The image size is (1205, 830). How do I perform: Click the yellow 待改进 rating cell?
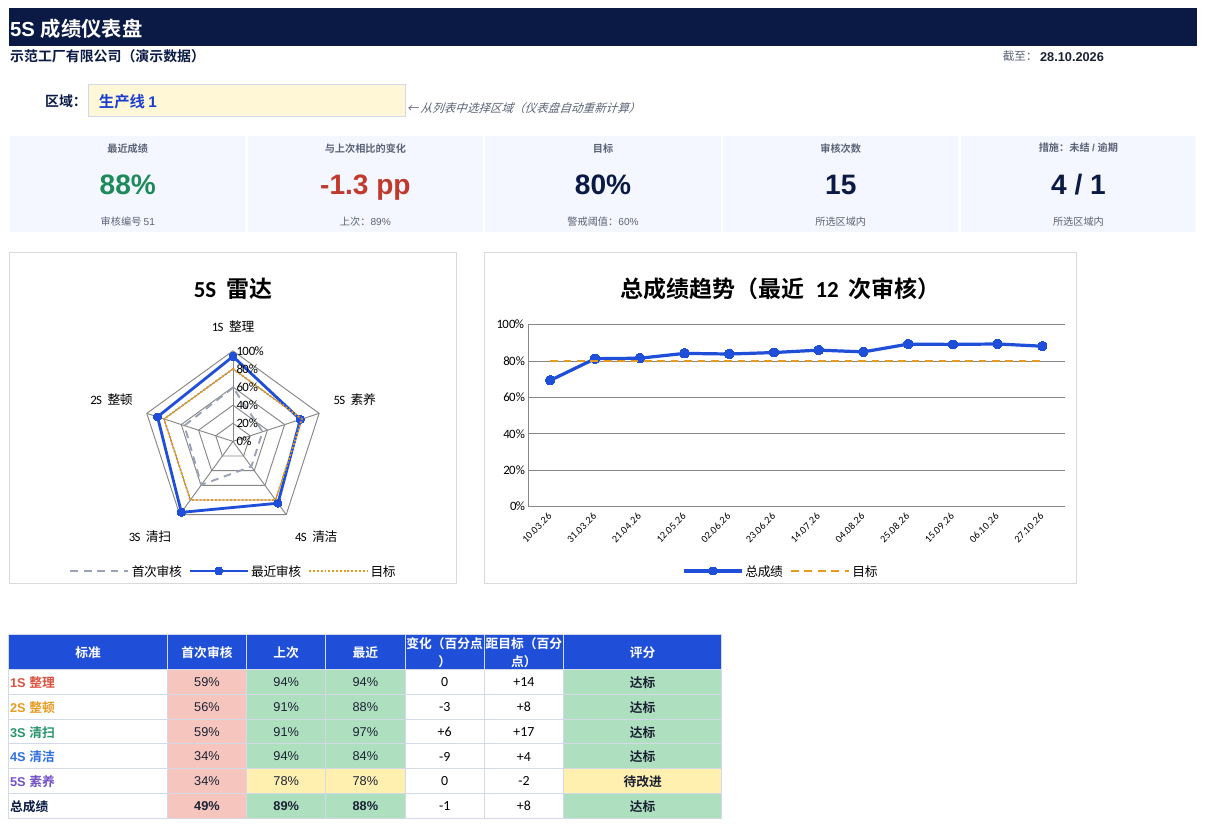click(642, 781)
